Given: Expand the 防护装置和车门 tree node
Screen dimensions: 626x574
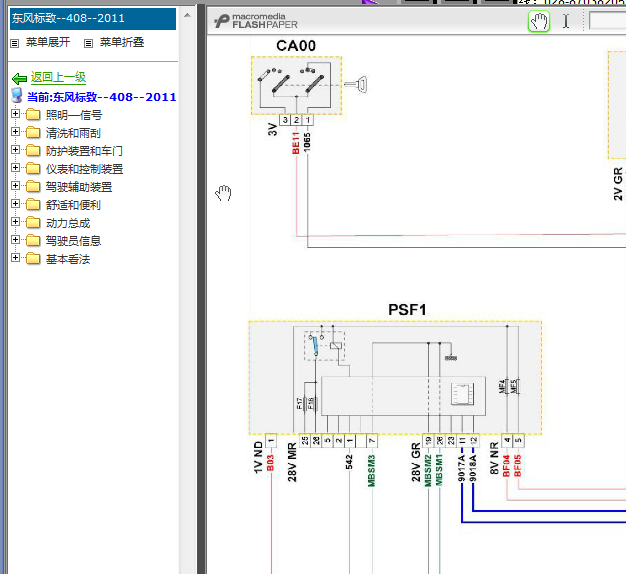Looking at the screenshot, I should pos(15,151).
